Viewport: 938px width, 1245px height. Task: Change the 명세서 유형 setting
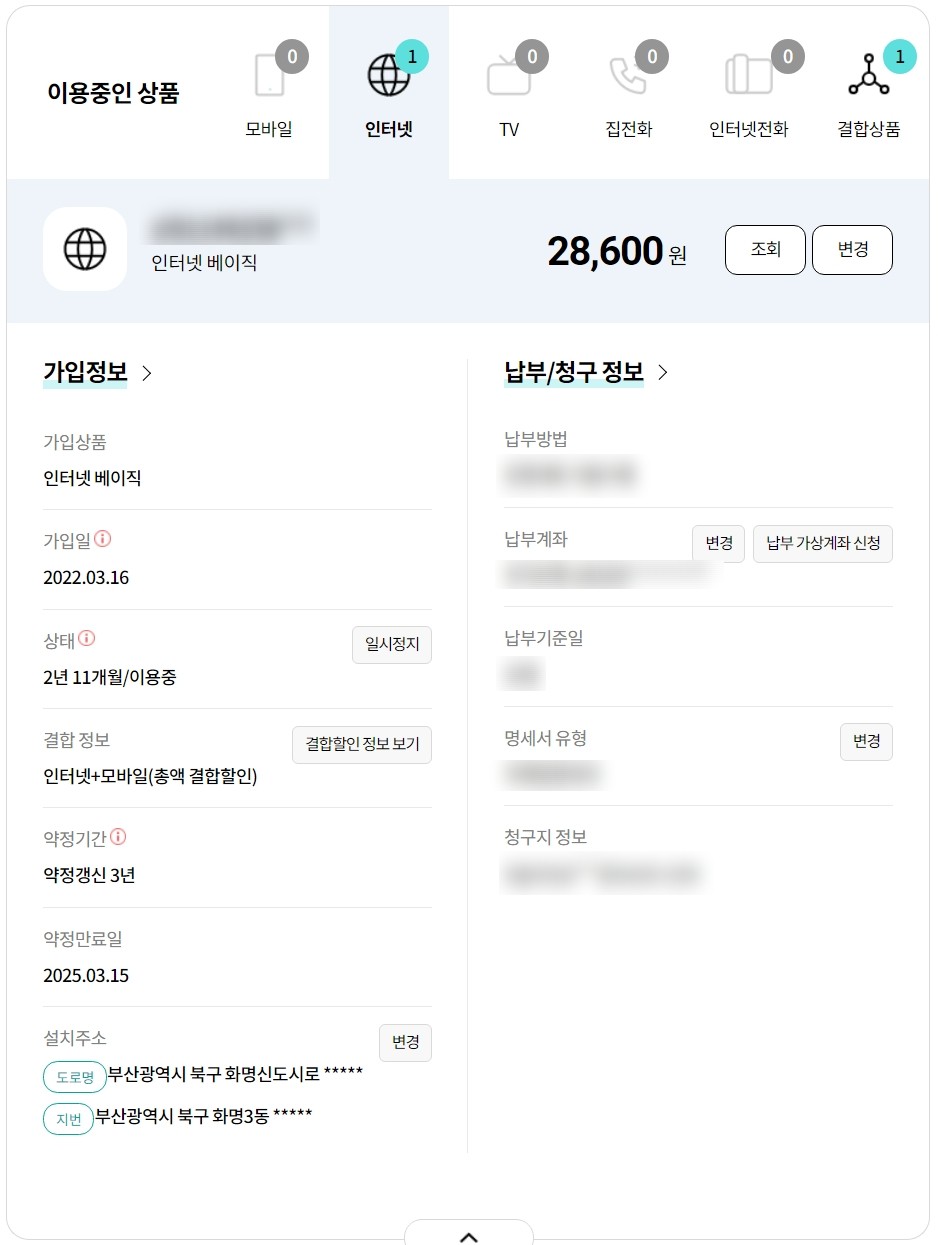pyautogui.click(x=866, y=742)
